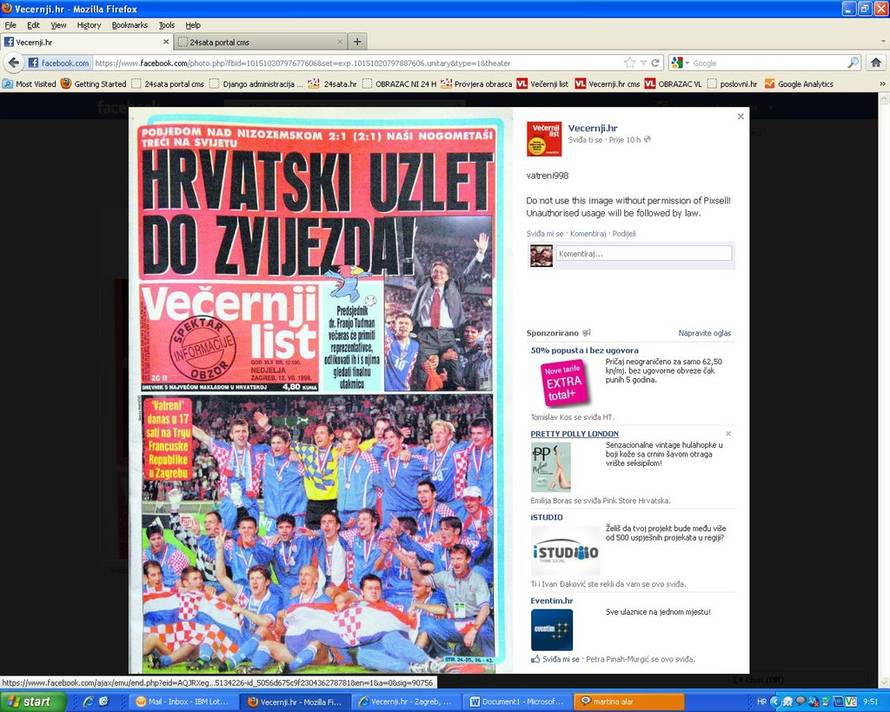This screenshot has height=712, width=890.
Task: Dismiss the Pretty Polly London ad
Action: tap(728, 434)
